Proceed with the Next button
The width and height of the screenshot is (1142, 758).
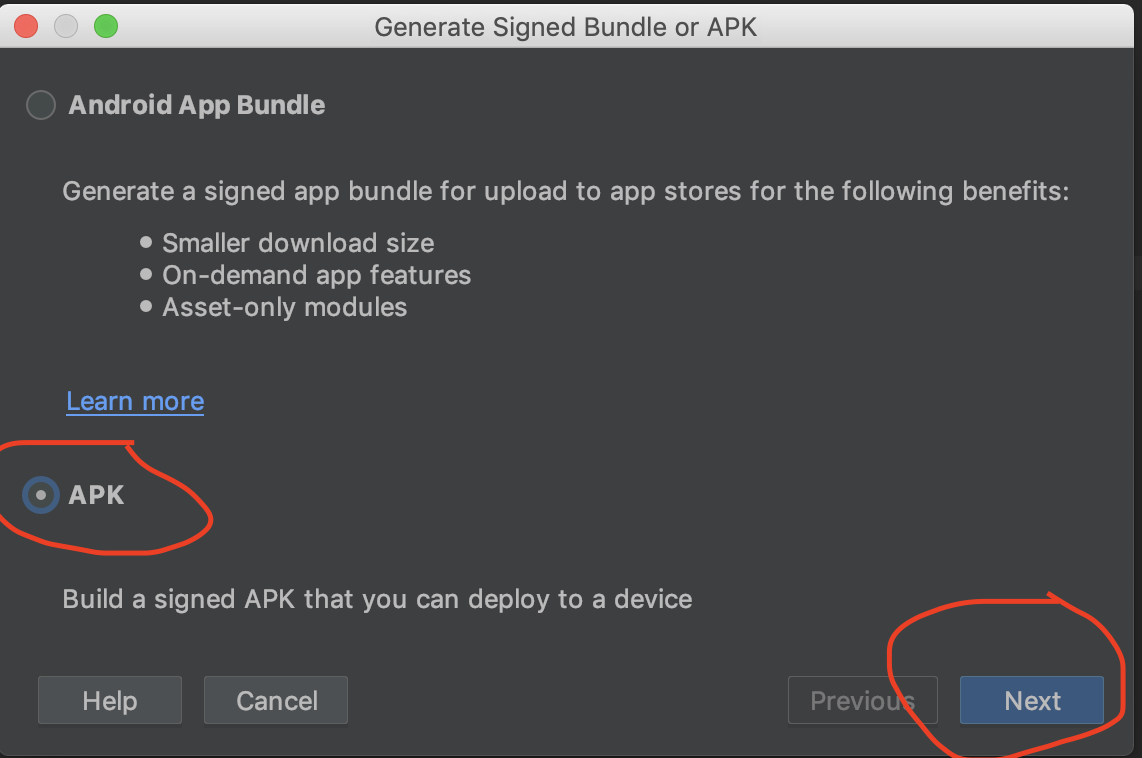(x=1032, y=700)
